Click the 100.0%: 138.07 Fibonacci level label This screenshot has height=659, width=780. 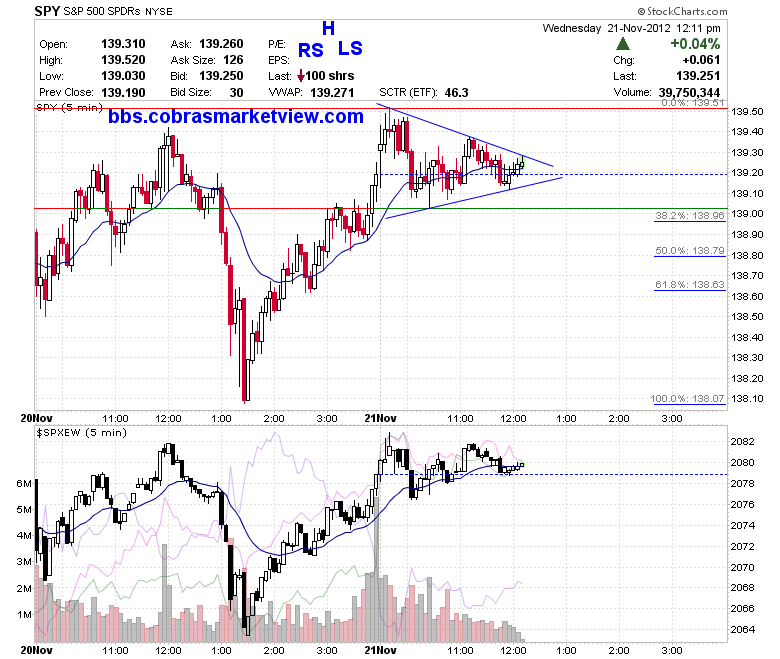pyautogui.click(x=687, y=398)
